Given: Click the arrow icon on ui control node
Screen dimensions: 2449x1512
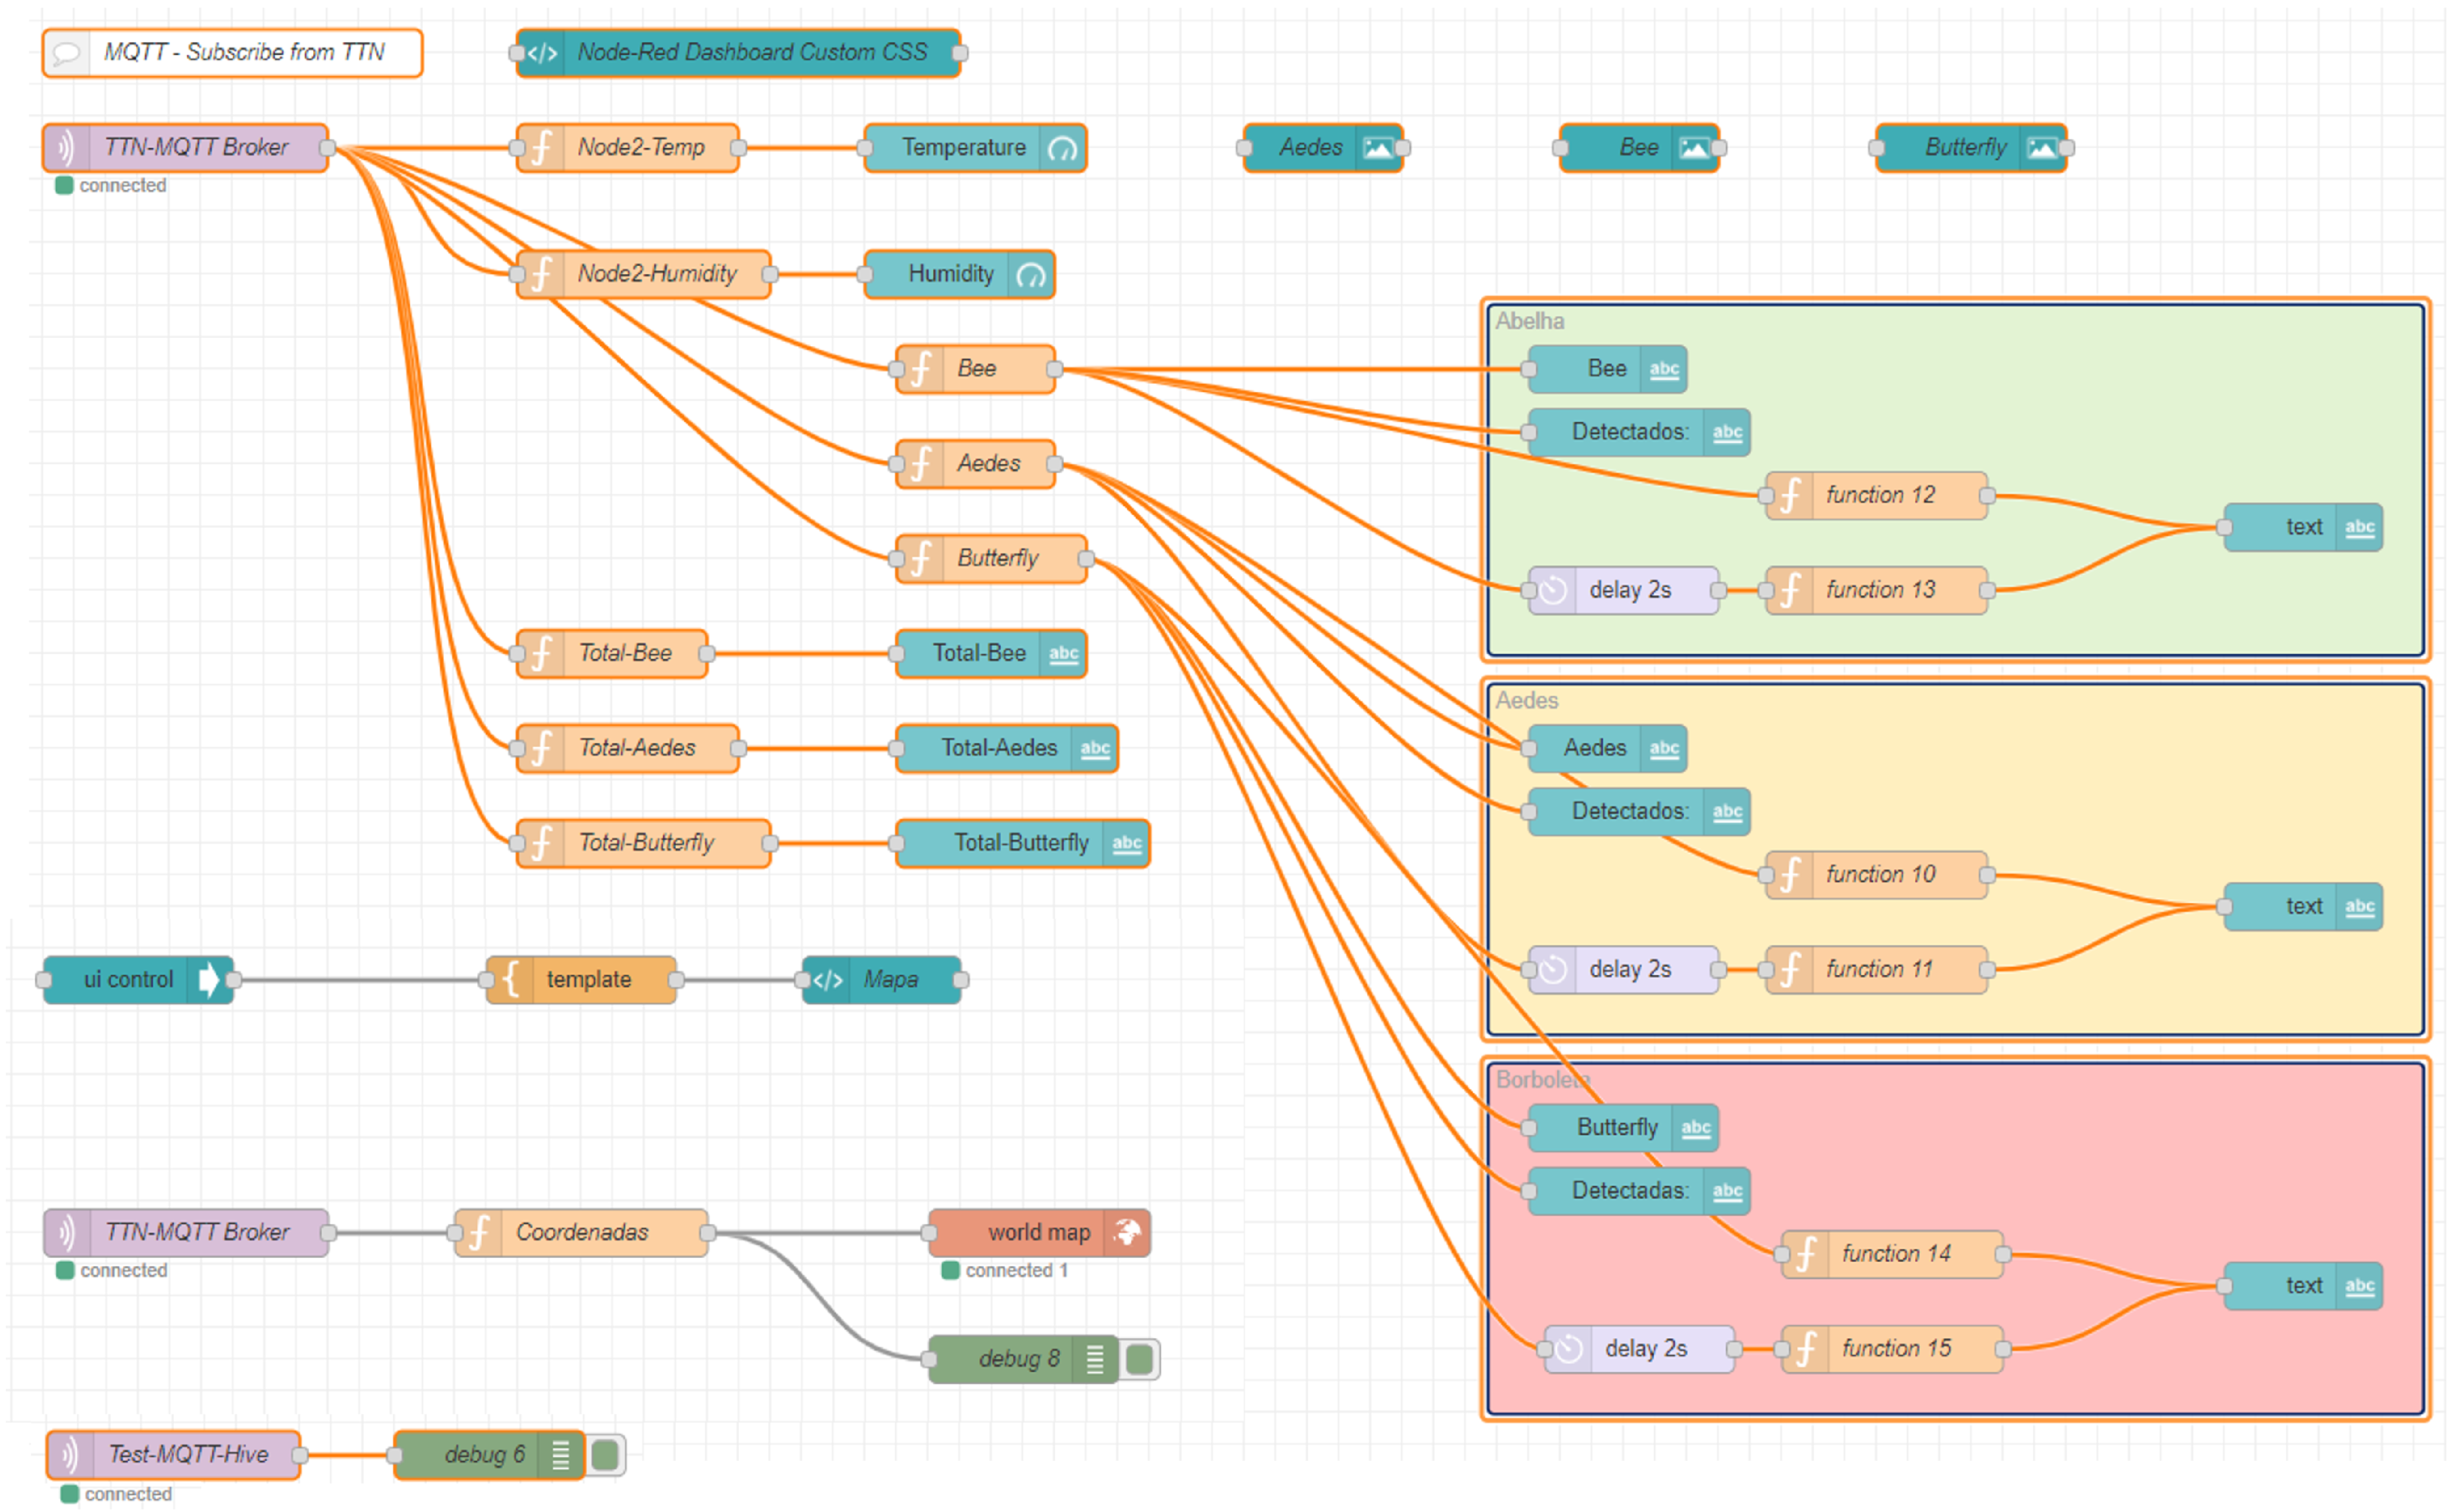Looking at the screenshot, I should [x=208, y=979].
